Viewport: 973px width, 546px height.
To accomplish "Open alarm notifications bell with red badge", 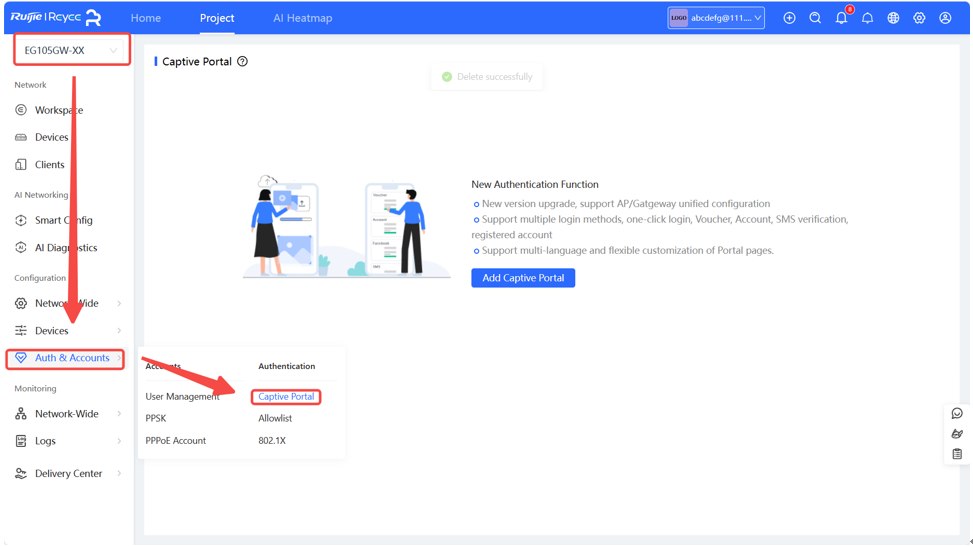I will point(841,18).
